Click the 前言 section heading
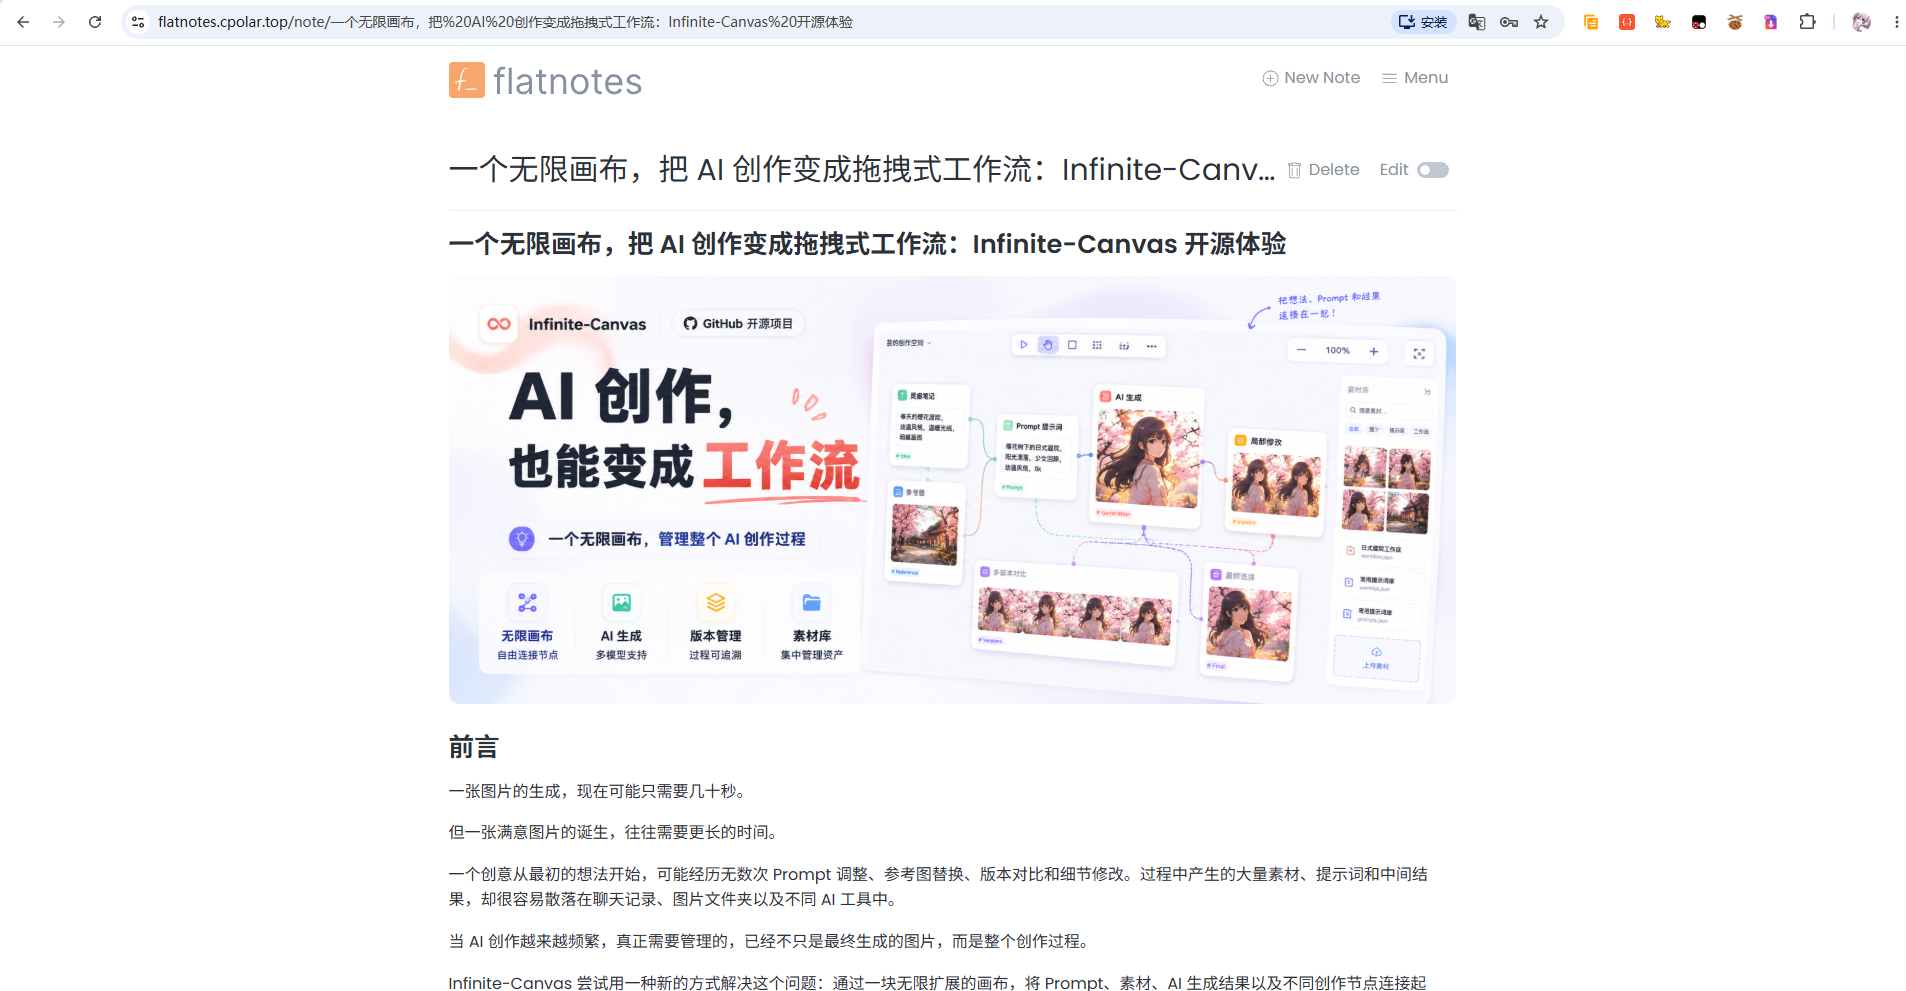The image size is (1906, 991). [473, 747]
